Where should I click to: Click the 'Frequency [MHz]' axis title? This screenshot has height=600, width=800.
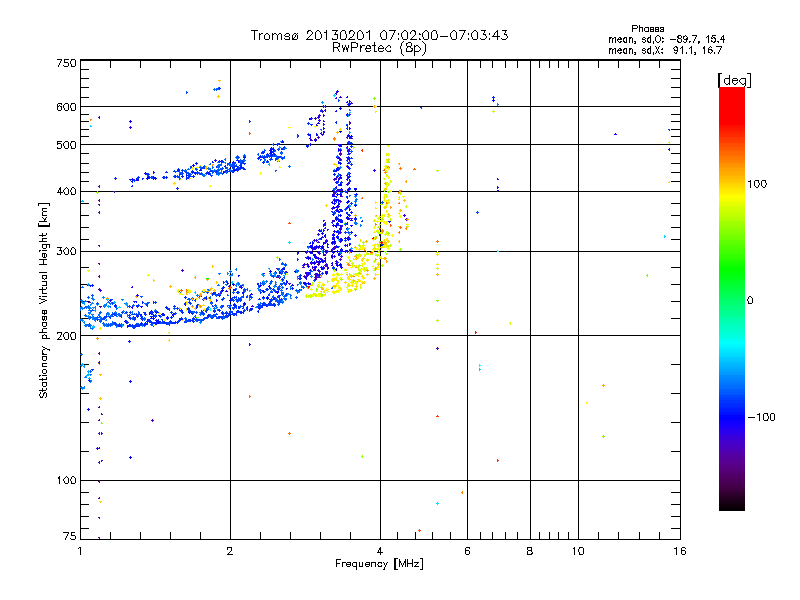coord(379,564)
